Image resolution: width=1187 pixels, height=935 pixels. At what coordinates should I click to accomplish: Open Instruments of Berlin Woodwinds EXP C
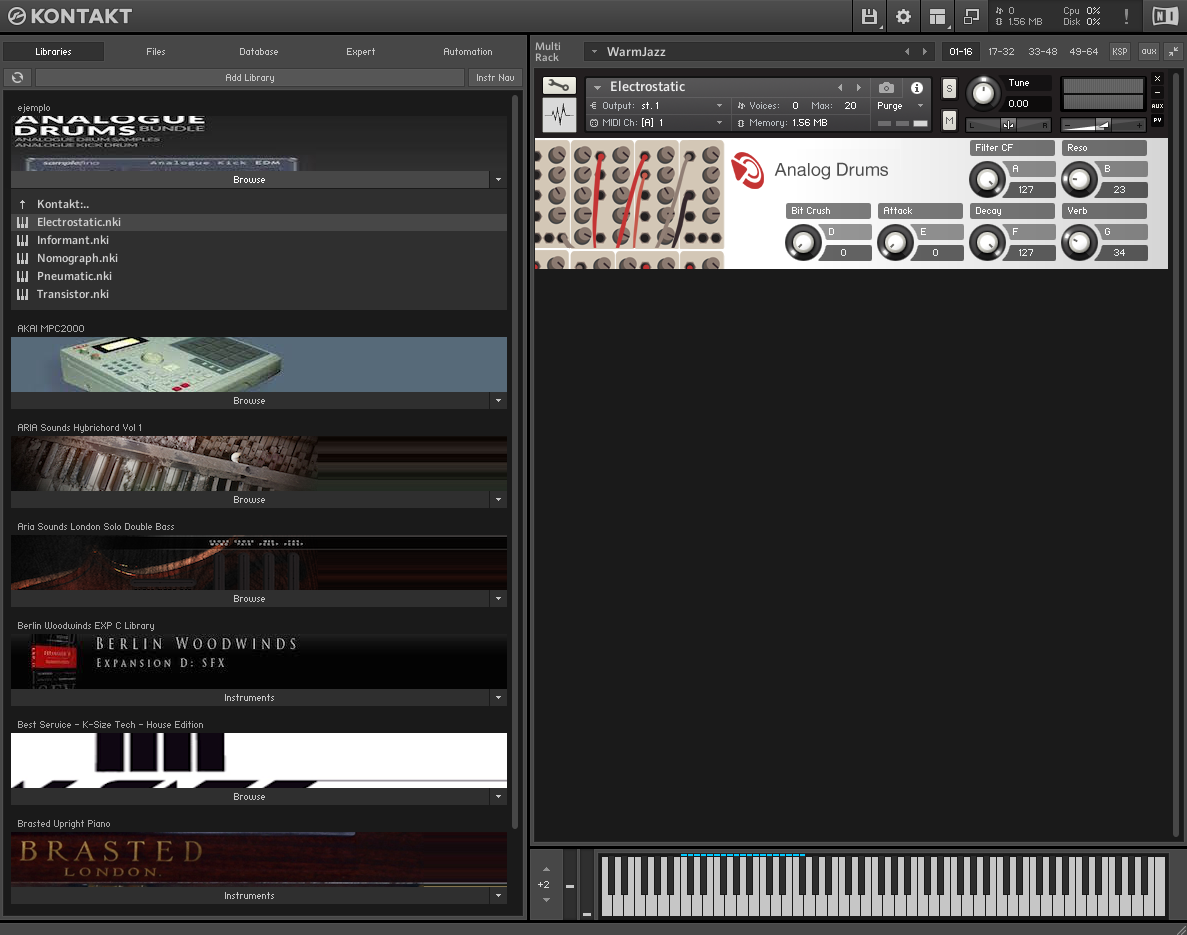[x=250, y=698]
